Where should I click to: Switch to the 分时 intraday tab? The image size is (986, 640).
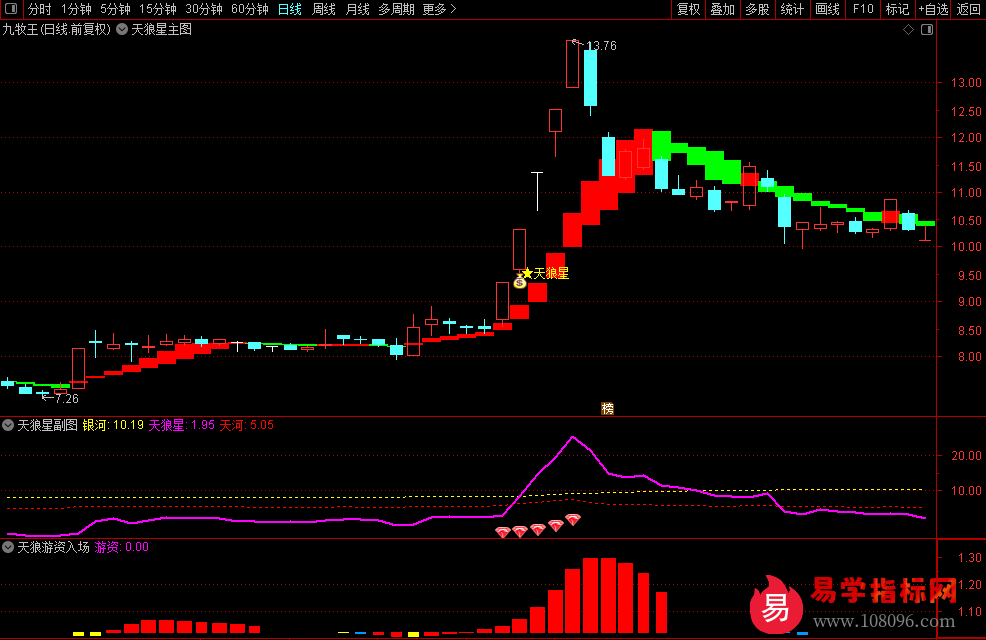tap(39, 9)
